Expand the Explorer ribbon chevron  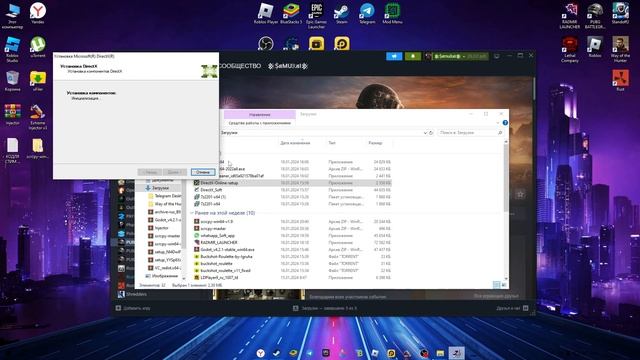[x=498, y=122]
